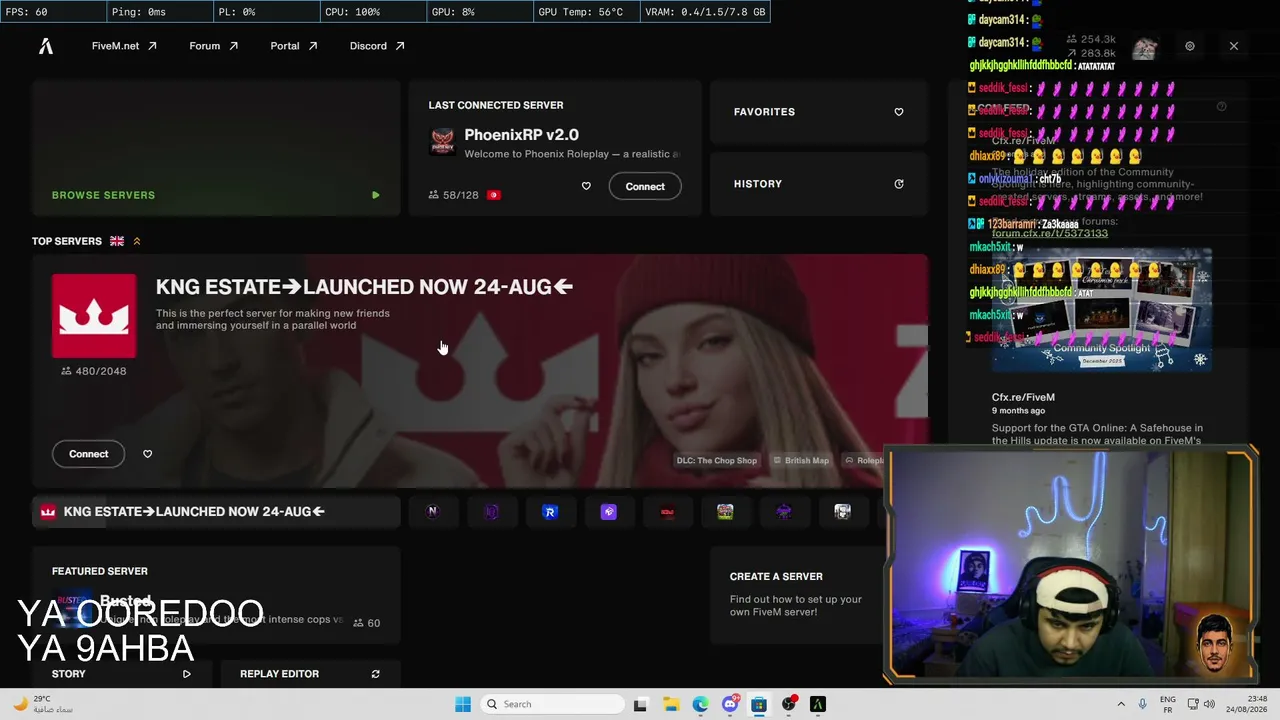Screen dimensions: 1280x720
Task: Open the forum.cfx.re/t/5373133 link
Action: click(x=1050, y=233)
